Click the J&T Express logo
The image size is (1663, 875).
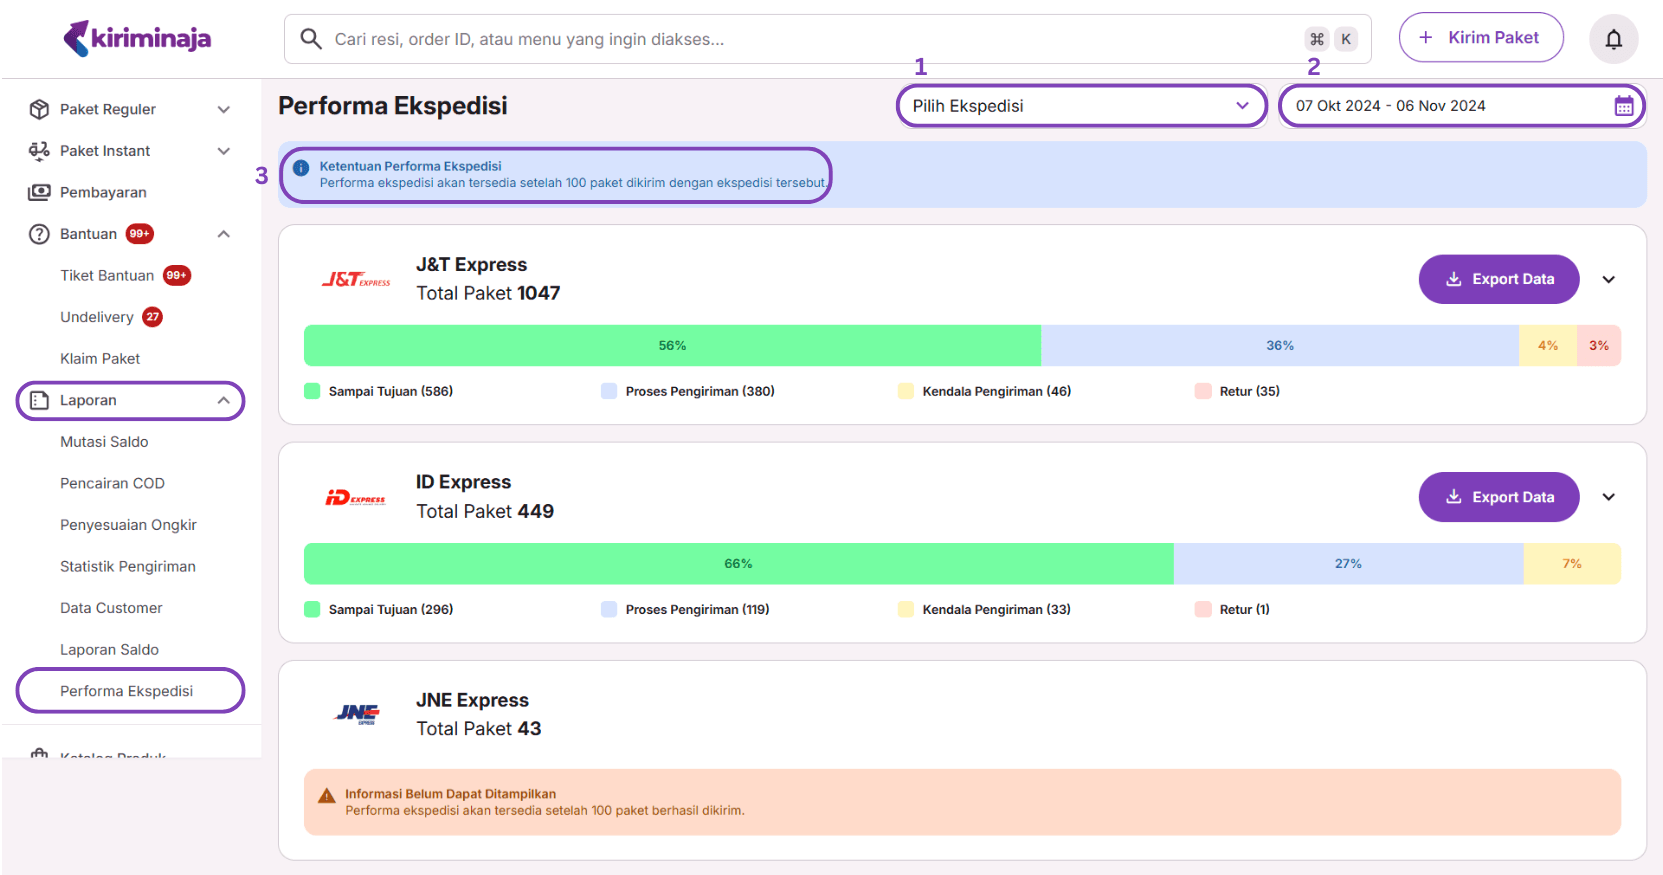356,280
